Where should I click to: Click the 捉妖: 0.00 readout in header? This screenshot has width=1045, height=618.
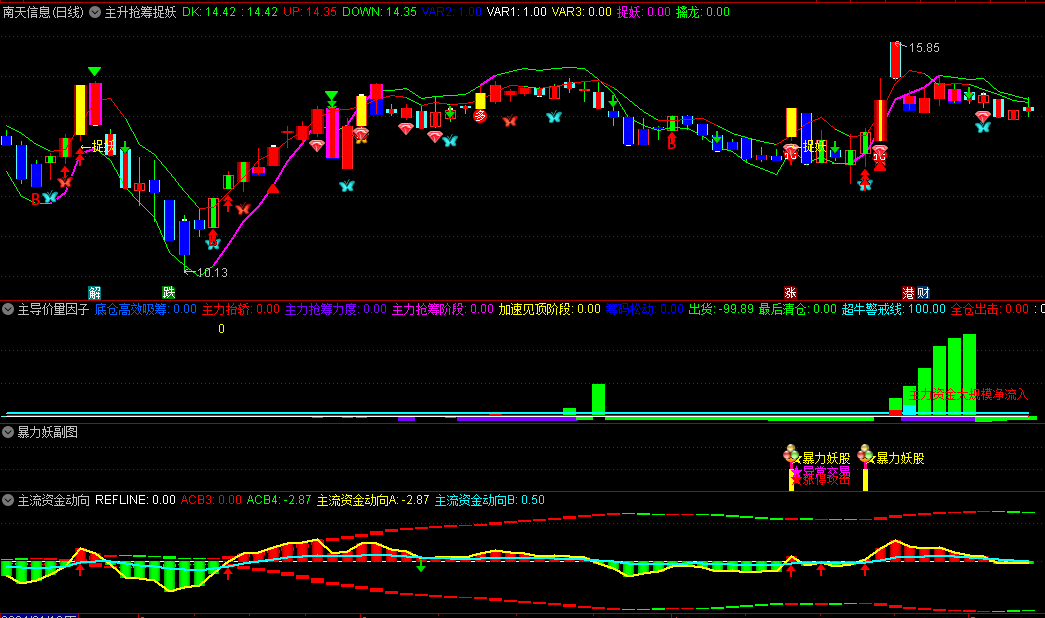click(644, 12)
